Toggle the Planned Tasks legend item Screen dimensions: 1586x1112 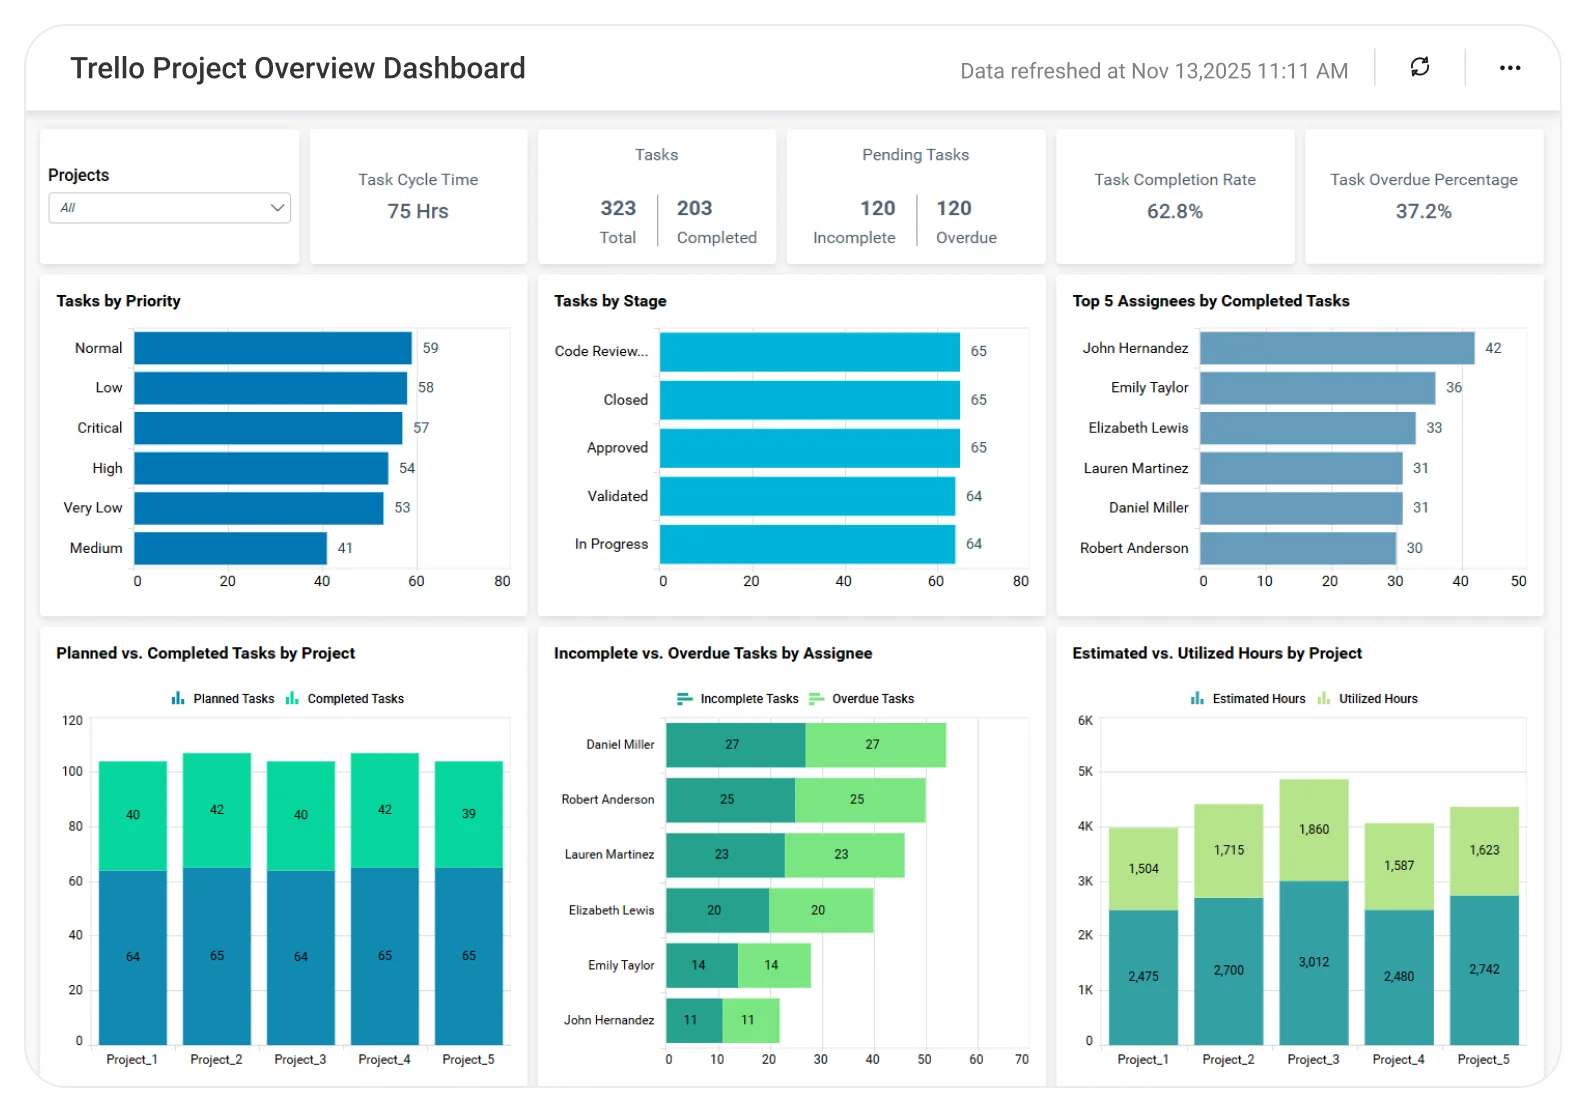pyautogui.click(x=223, y=699)
